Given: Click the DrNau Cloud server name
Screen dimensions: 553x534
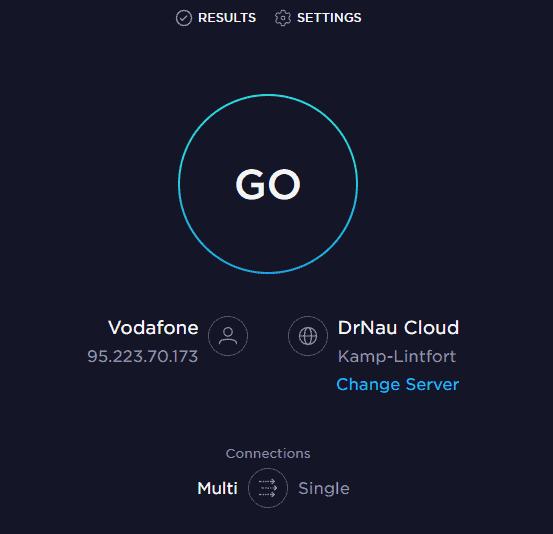Looking at the screenshot, I should 399,328.
